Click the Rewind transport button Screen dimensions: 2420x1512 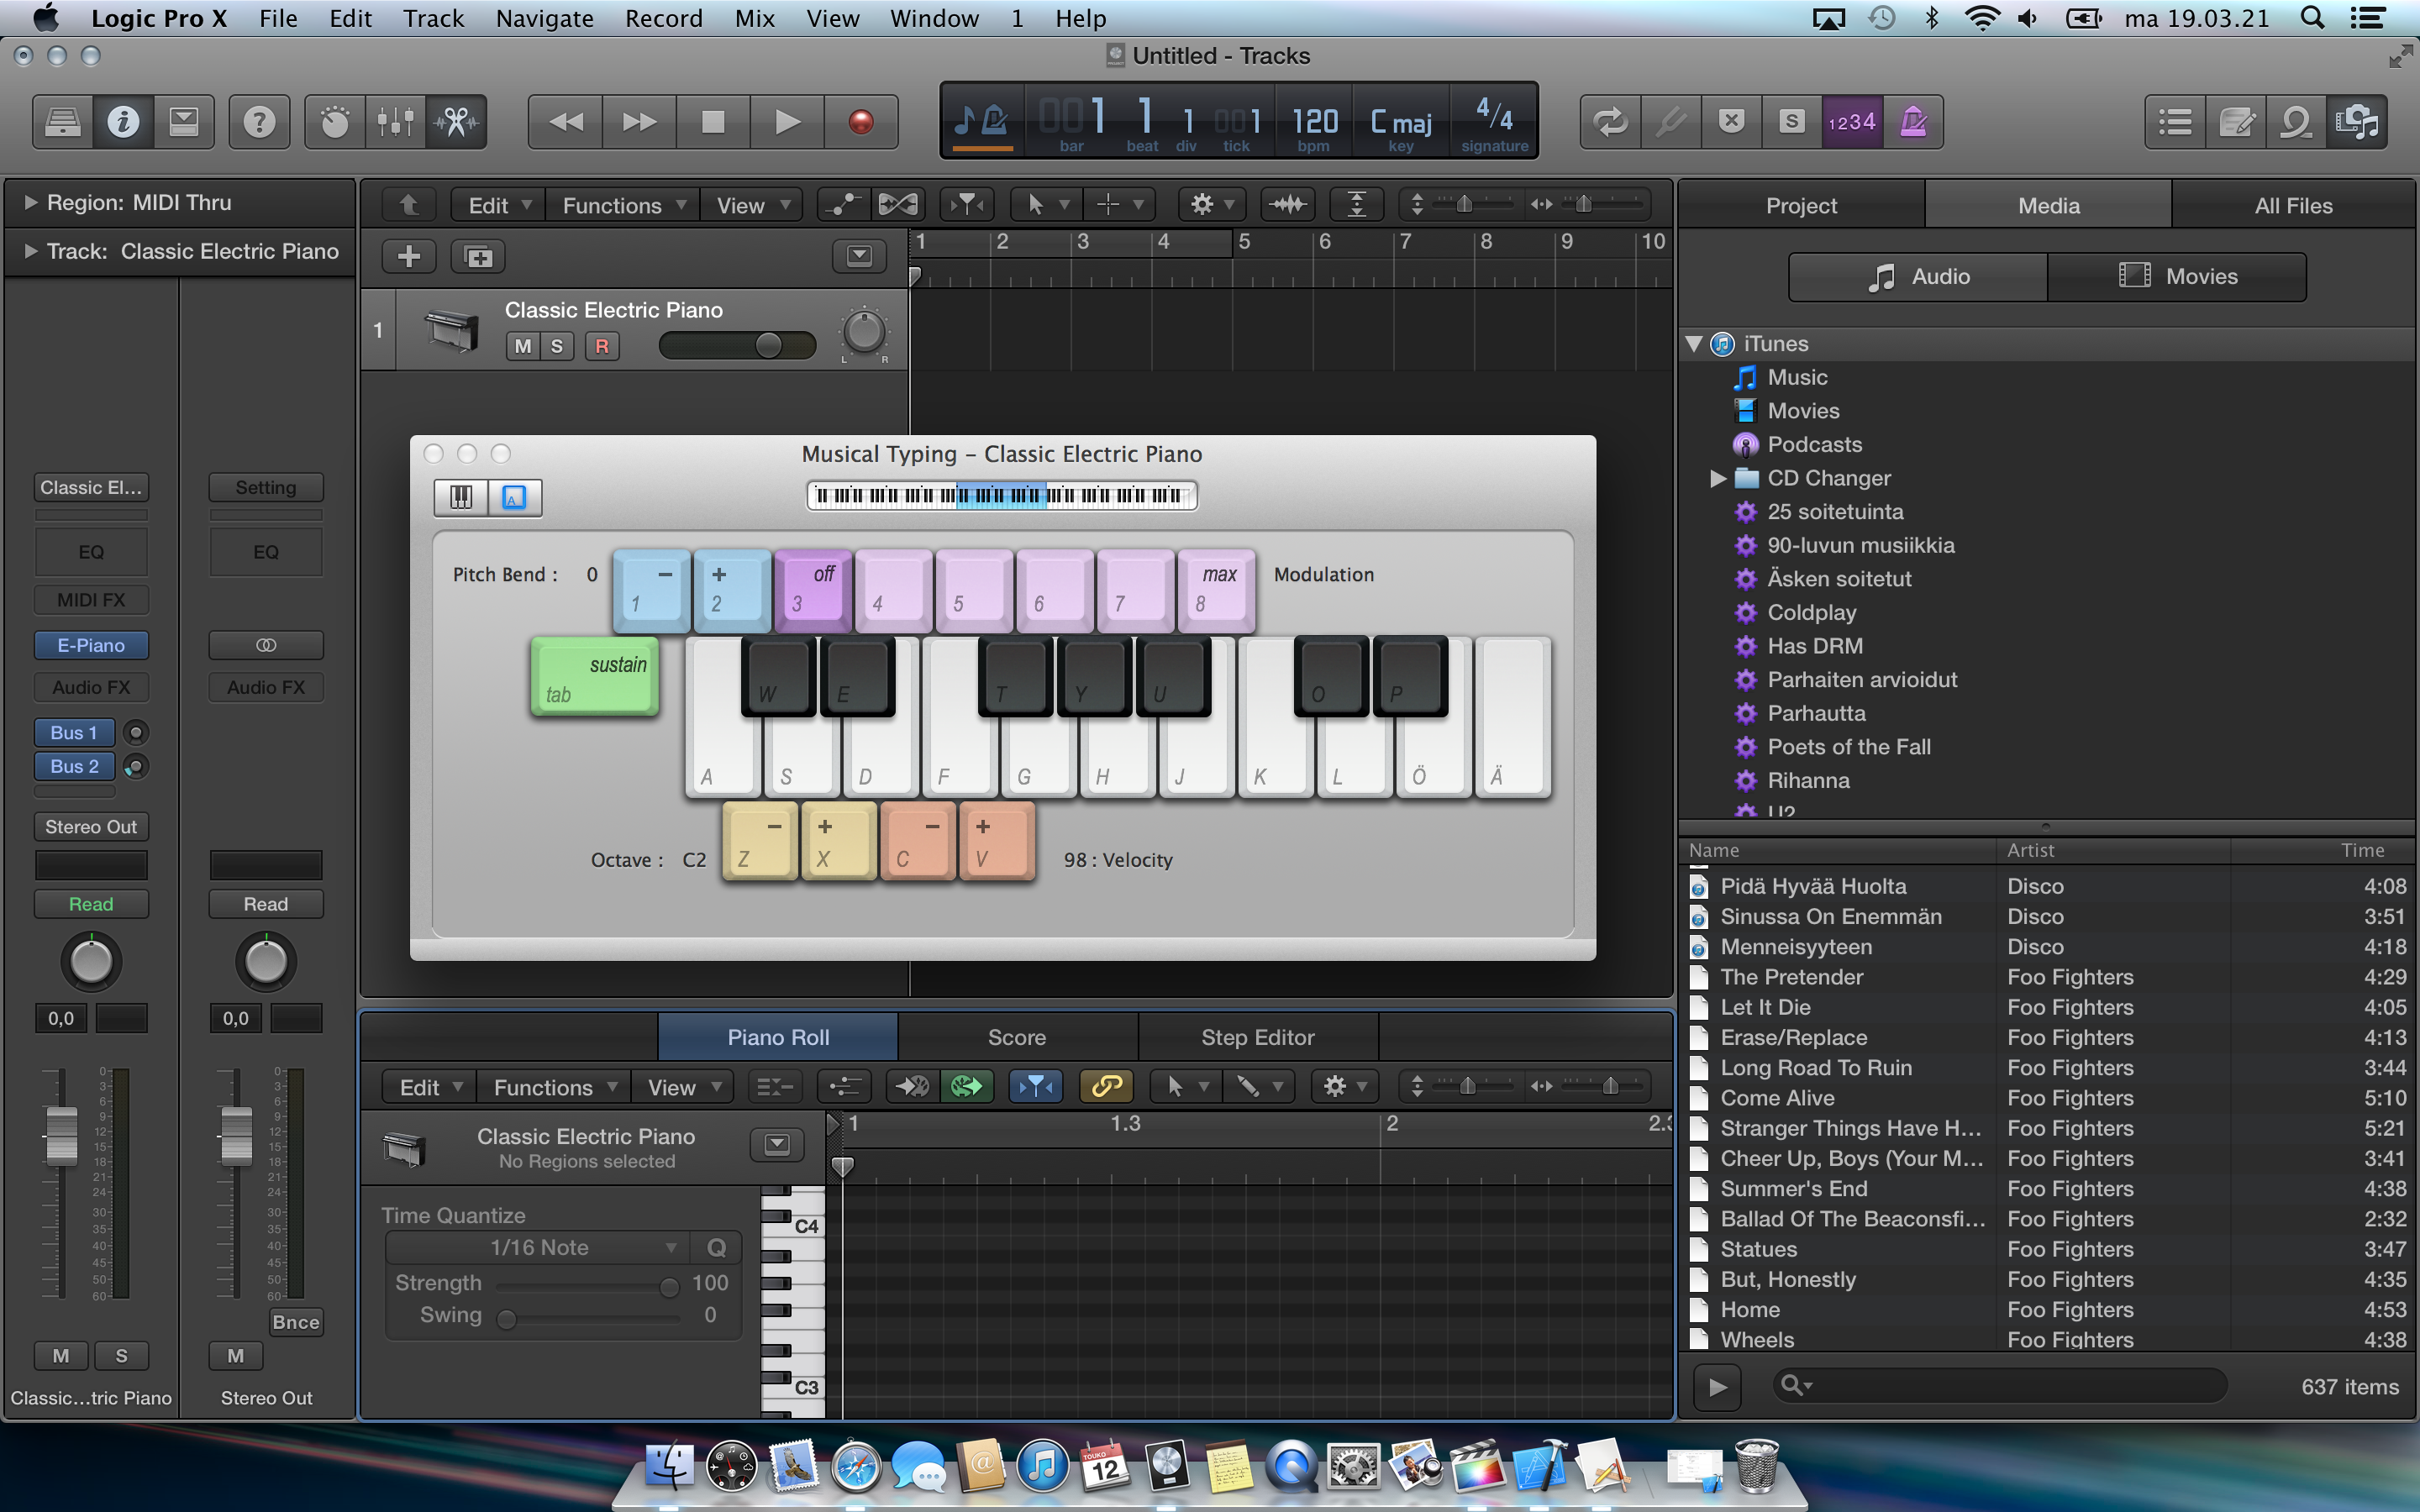566,122
